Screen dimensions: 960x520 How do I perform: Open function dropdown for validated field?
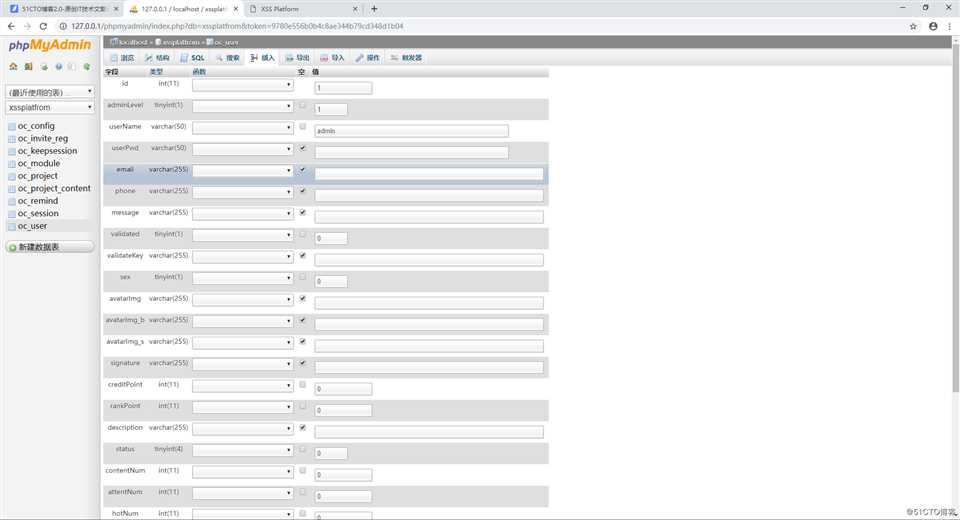click(x=242, y=235)
